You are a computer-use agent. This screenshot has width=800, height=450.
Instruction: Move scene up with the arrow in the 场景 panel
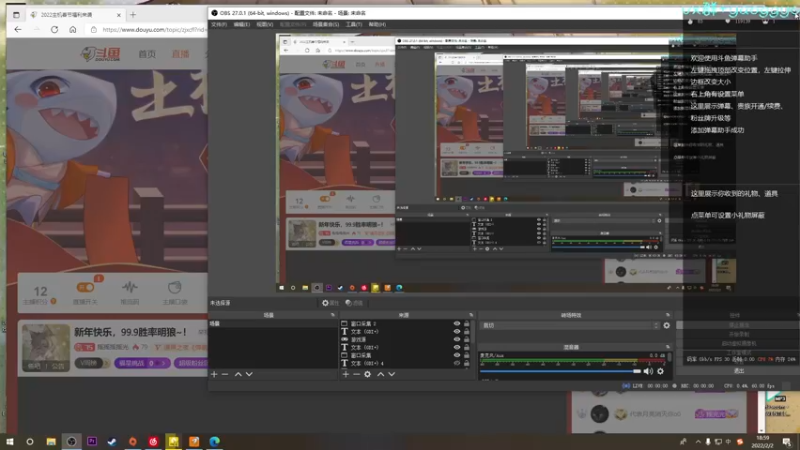[x=238, y=374]
